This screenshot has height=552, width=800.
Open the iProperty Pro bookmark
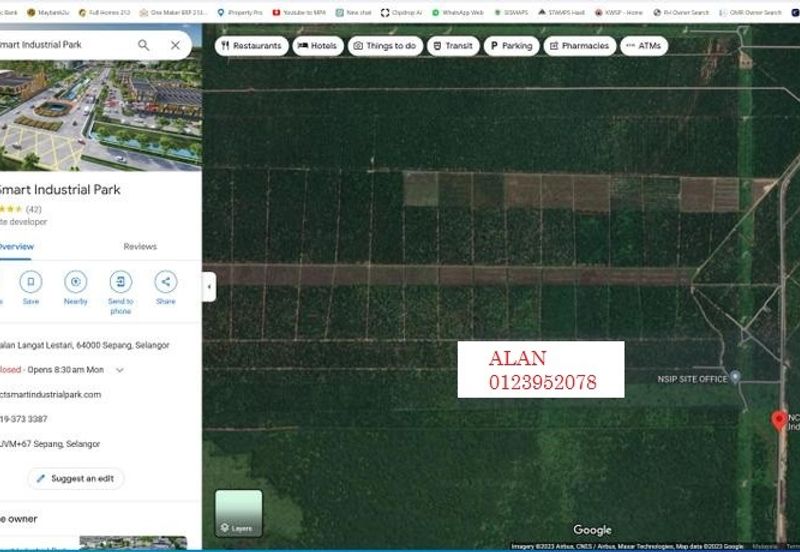coord(240,12)
